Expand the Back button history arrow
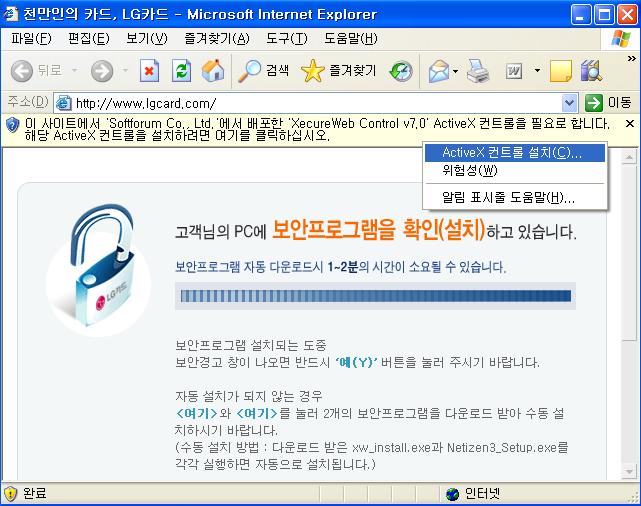The width and height of the screenshot is (641, 506). coord(71,71)
